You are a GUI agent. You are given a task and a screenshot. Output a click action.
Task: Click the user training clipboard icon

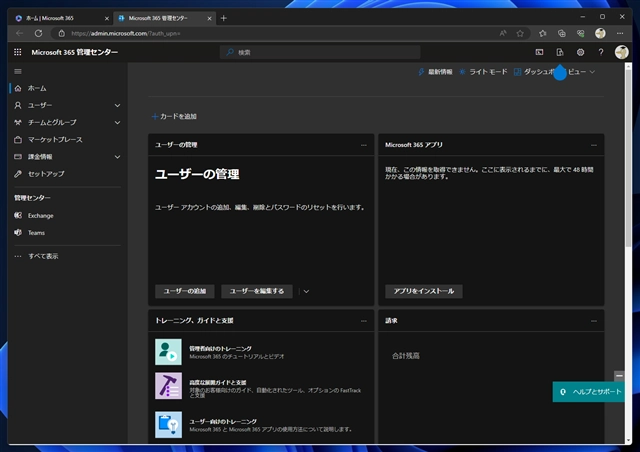click(168, 425)
